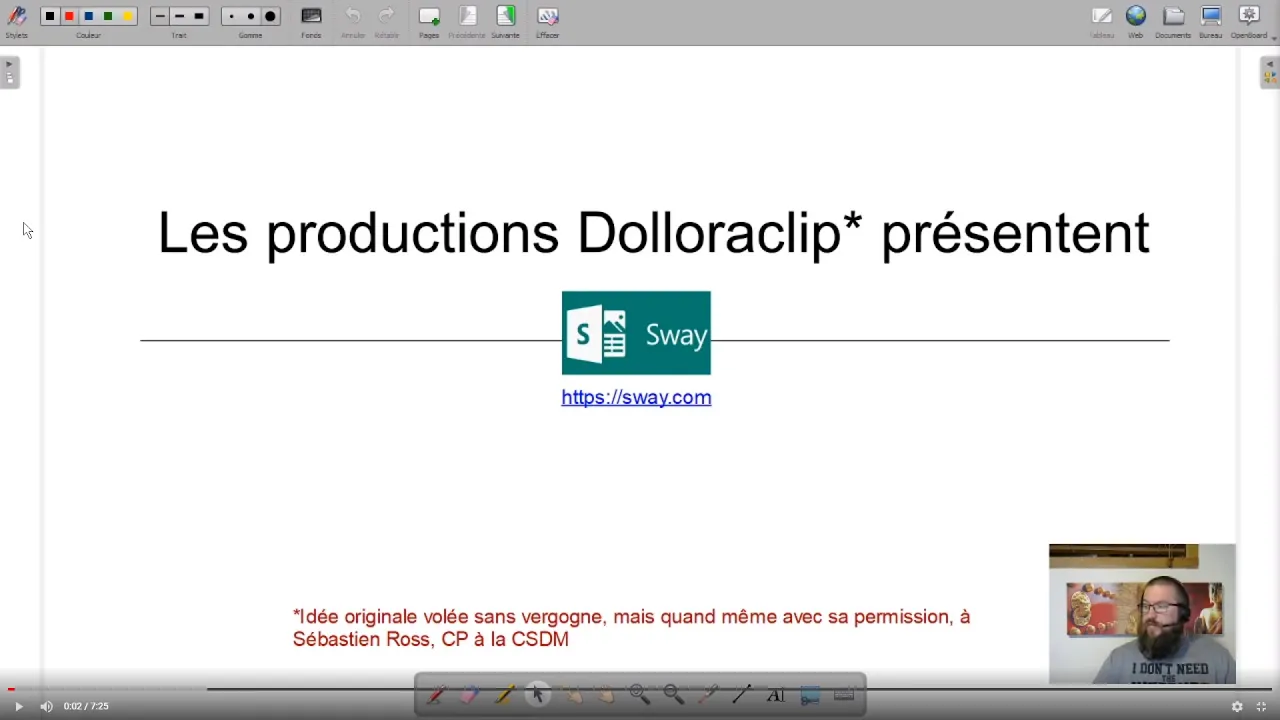Select the red pen color
Viewport: 1280px width, 720px height.
point(69,16)
